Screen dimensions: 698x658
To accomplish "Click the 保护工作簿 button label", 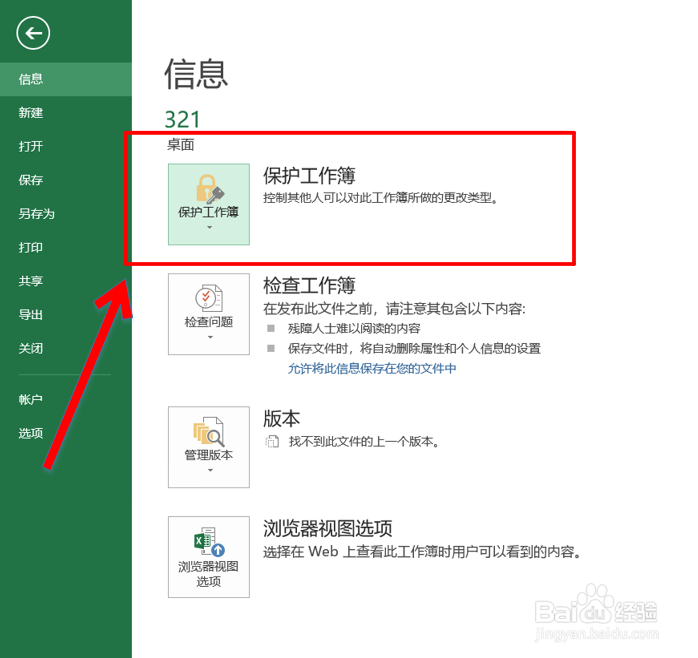I will coord(208,212).
